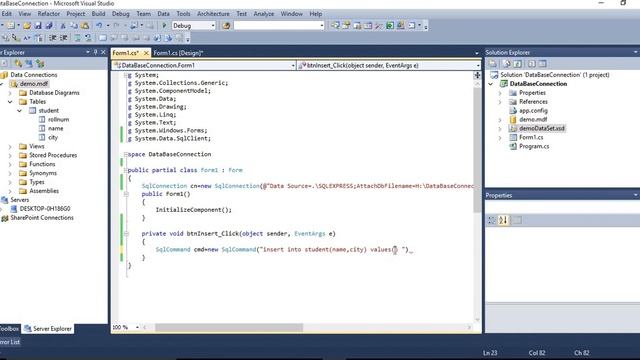640x360 pixels.
Task: Switch to the Toolbox bottom tab
Action: pos(9,329)
